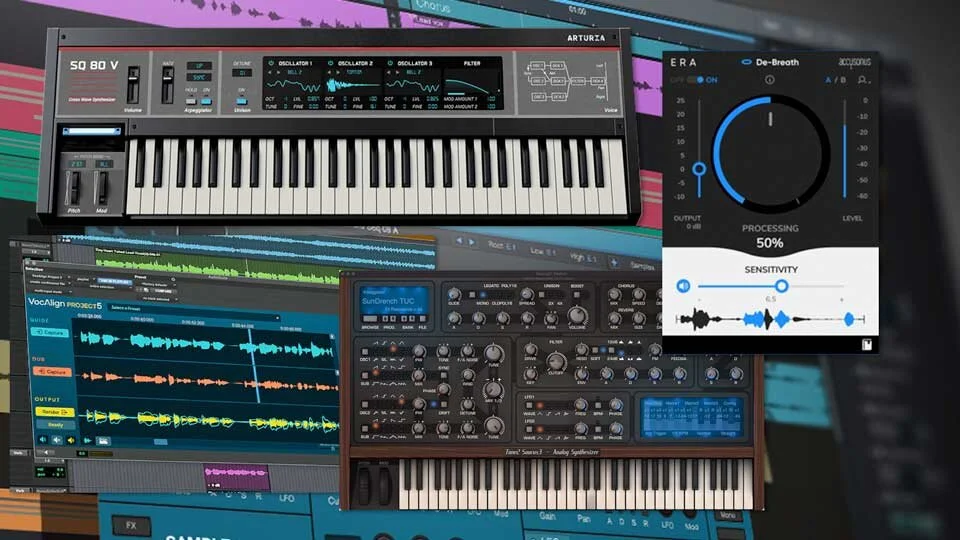960x540 pixels.
Task: Click the yellow output speaker icon in VocAlign
Action: [x=71, y=440]
